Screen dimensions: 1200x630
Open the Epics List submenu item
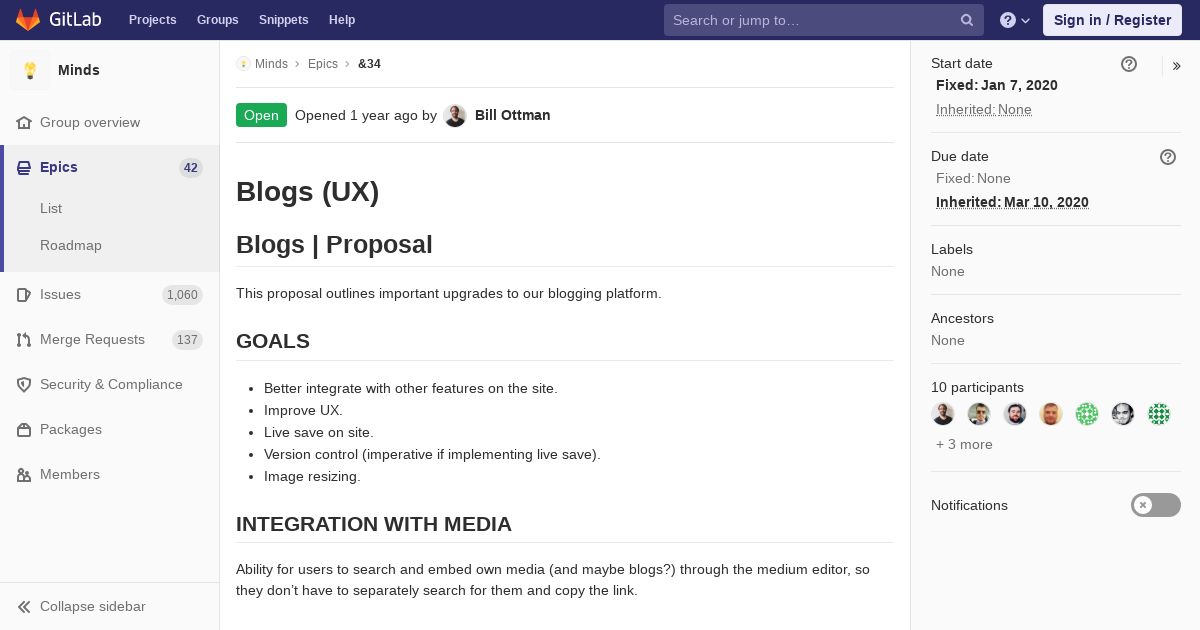click(x=51, y=208)
